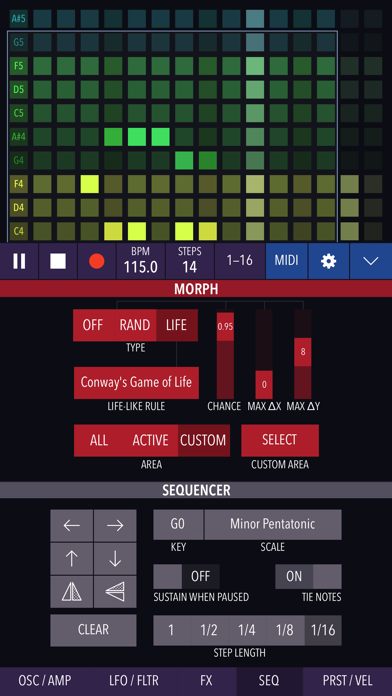
Task: Flip pattern horizontally with mirror icon
Action: pos(71,592)
